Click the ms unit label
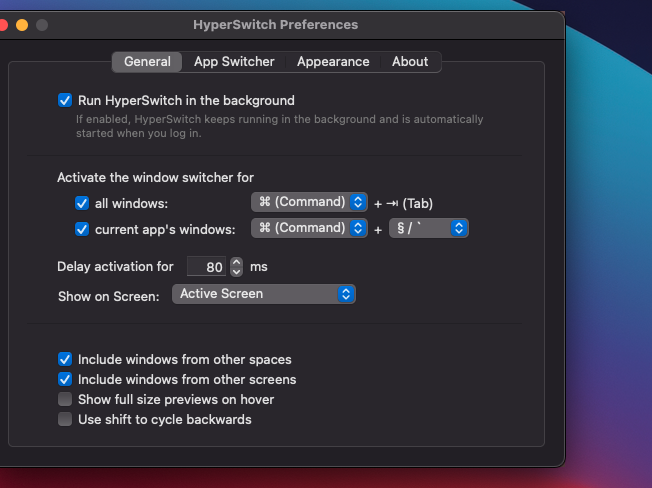Screen dimensions: 652x488 pos(259,267)
